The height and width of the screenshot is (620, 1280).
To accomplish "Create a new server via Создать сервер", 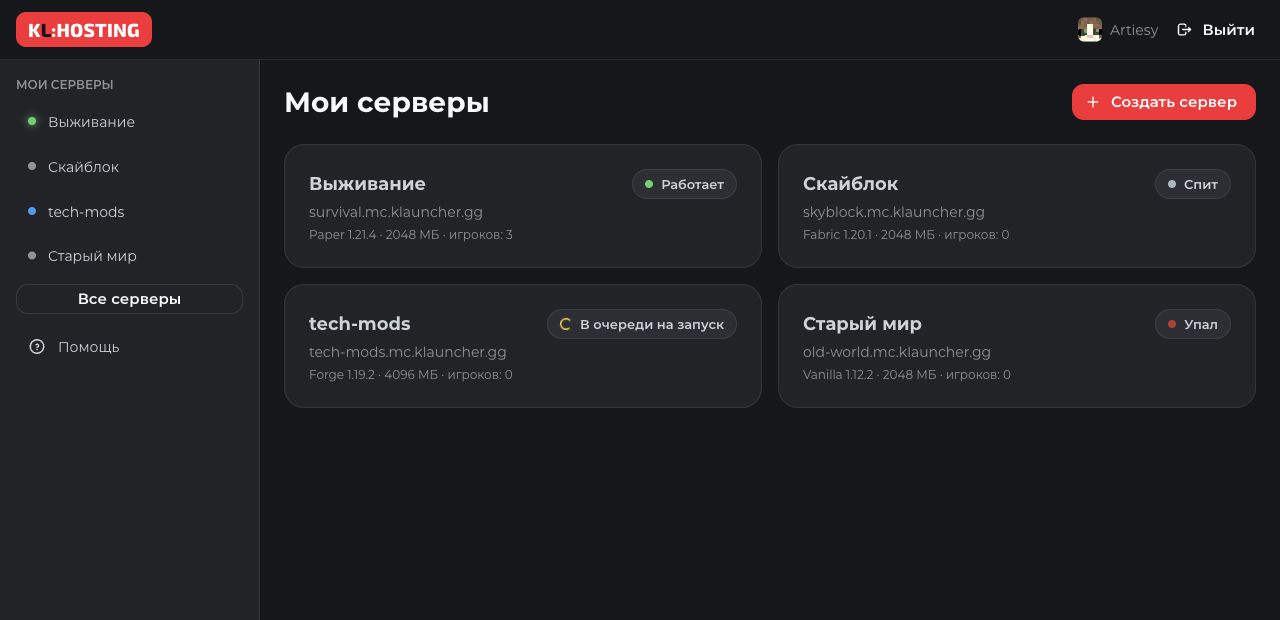I will pyautogui.click(x=1164, y=102).
